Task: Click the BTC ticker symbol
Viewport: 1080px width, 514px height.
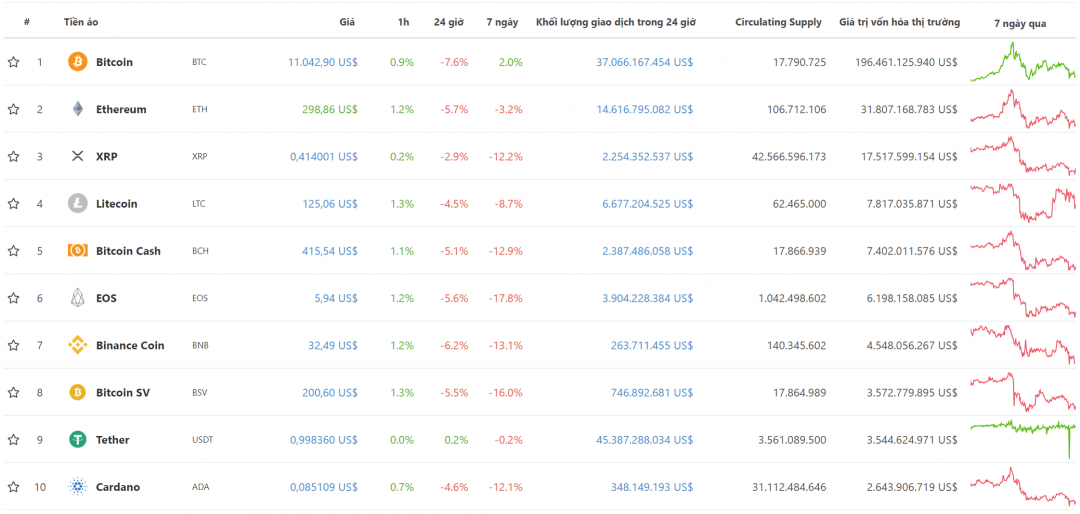Action: pyautogui.click(x=199, y=62)
